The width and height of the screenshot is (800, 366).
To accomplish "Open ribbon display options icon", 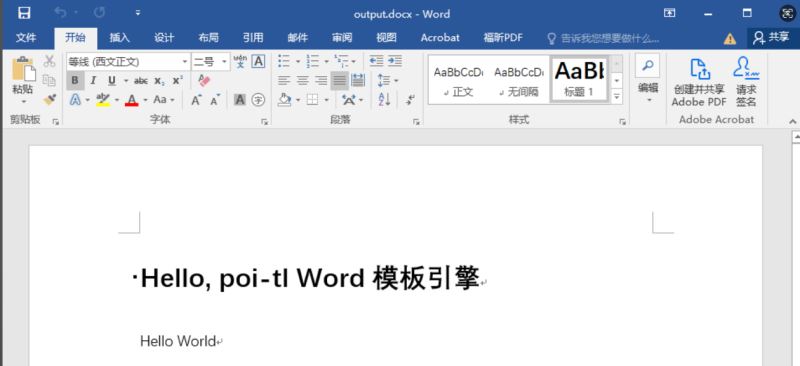I will point(669,13).
